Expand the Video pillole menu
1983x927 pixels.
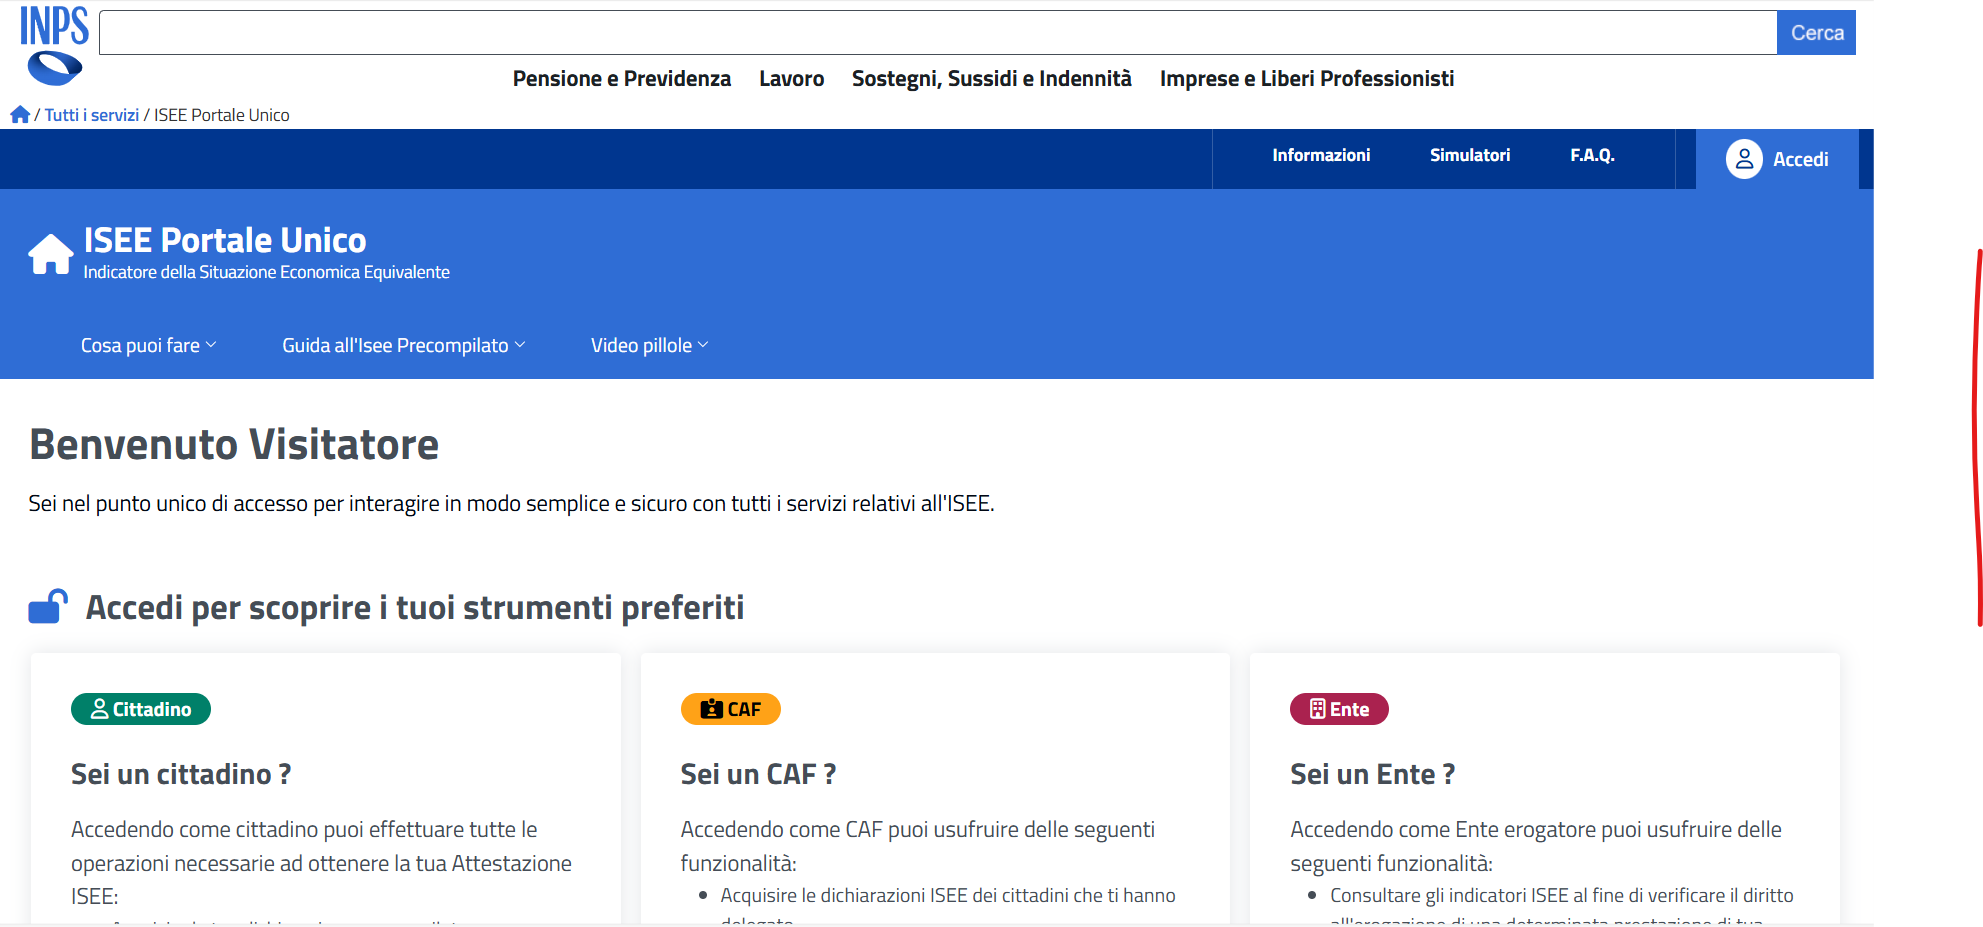coord(649,345)
